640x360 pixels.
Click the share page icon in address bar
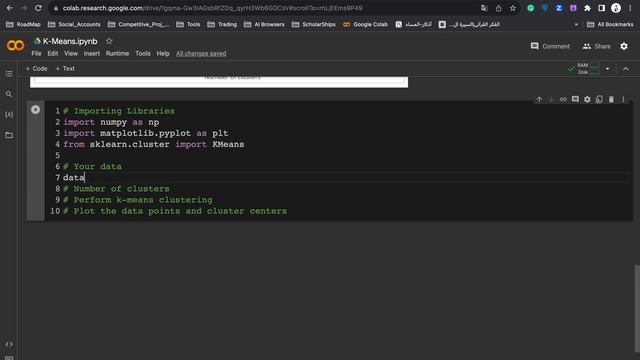(498, 8)
